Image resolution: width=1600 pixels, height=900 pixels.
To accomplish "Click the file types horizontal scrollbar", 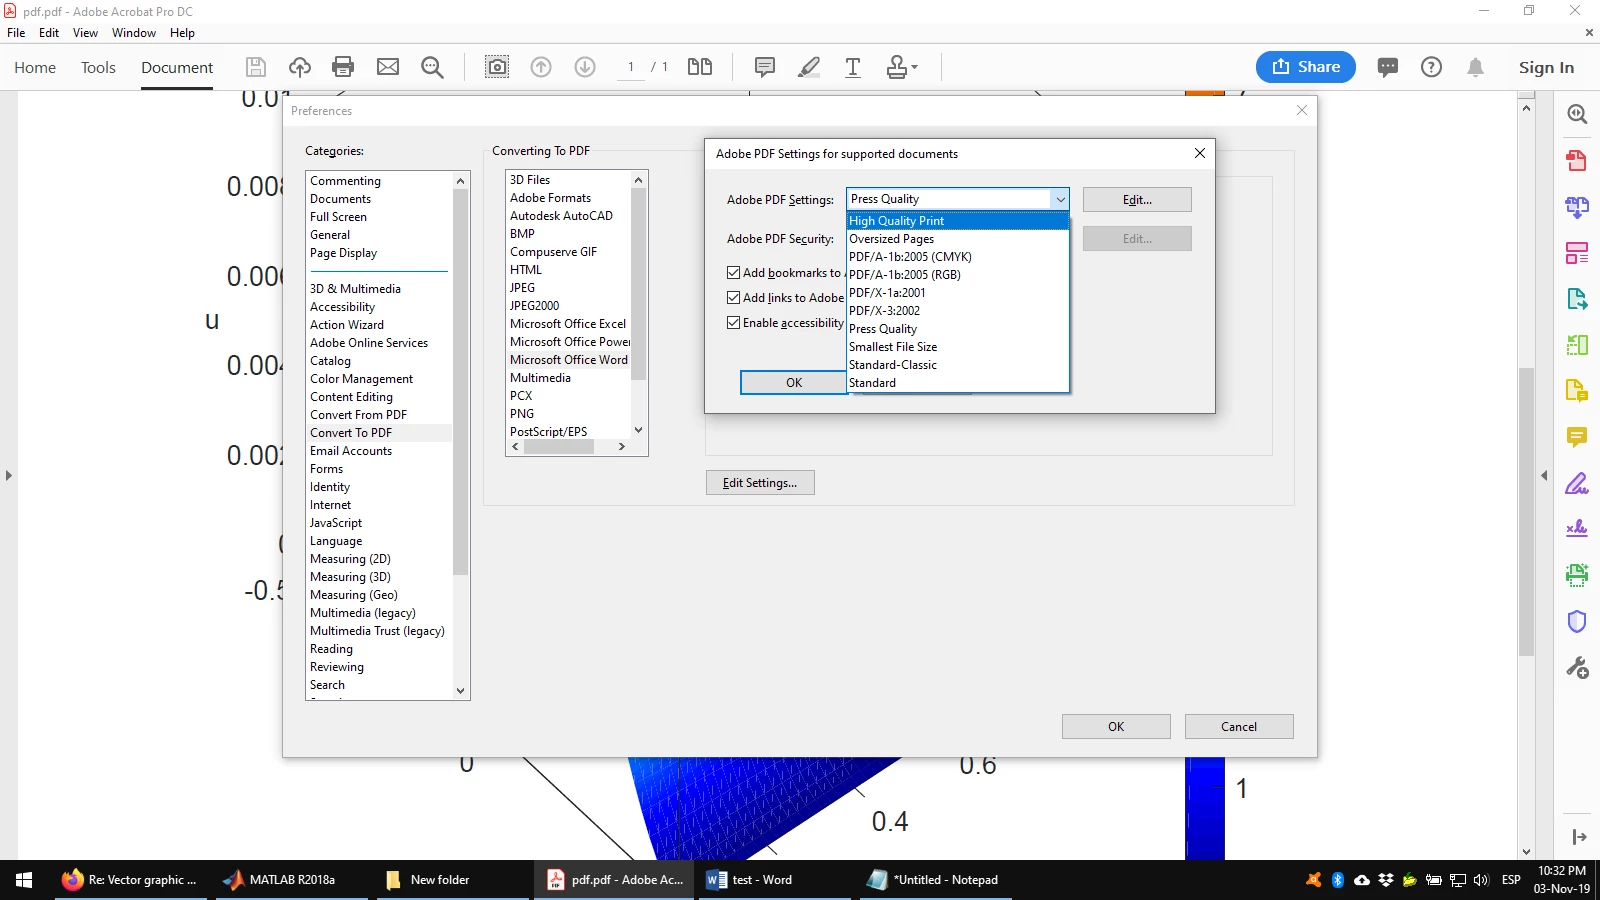I will click(x=559, y=447).
